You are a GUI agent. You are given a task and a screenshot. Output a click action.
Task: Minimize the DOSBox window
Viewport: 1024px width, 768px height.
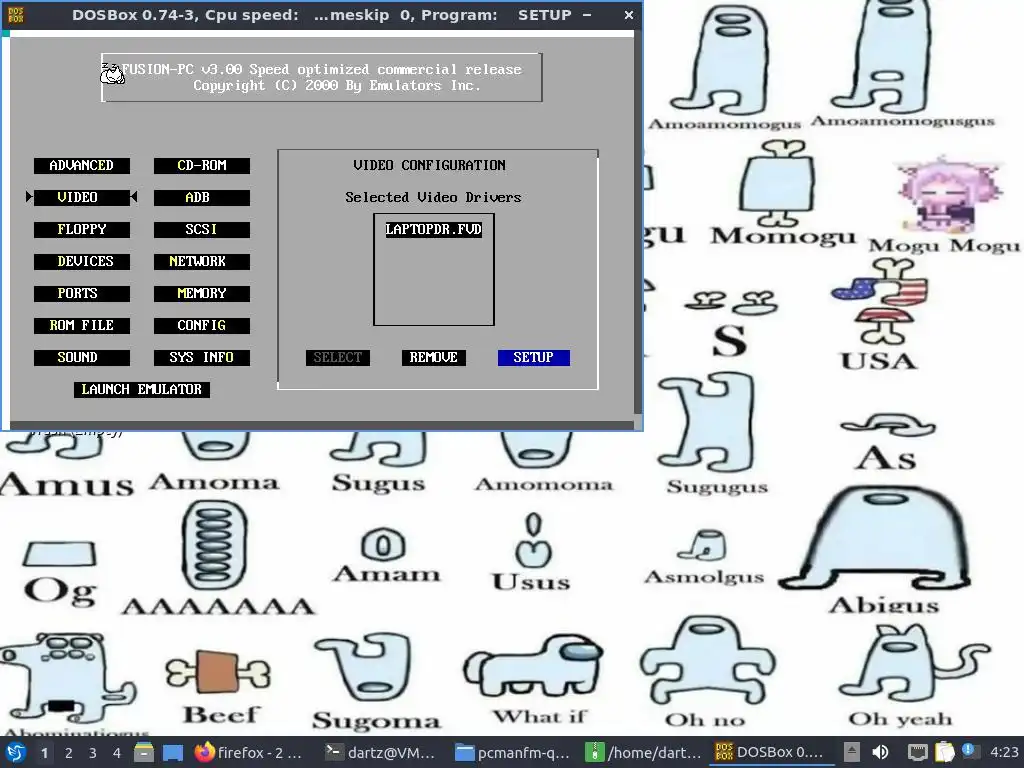(x=587, y=14)
